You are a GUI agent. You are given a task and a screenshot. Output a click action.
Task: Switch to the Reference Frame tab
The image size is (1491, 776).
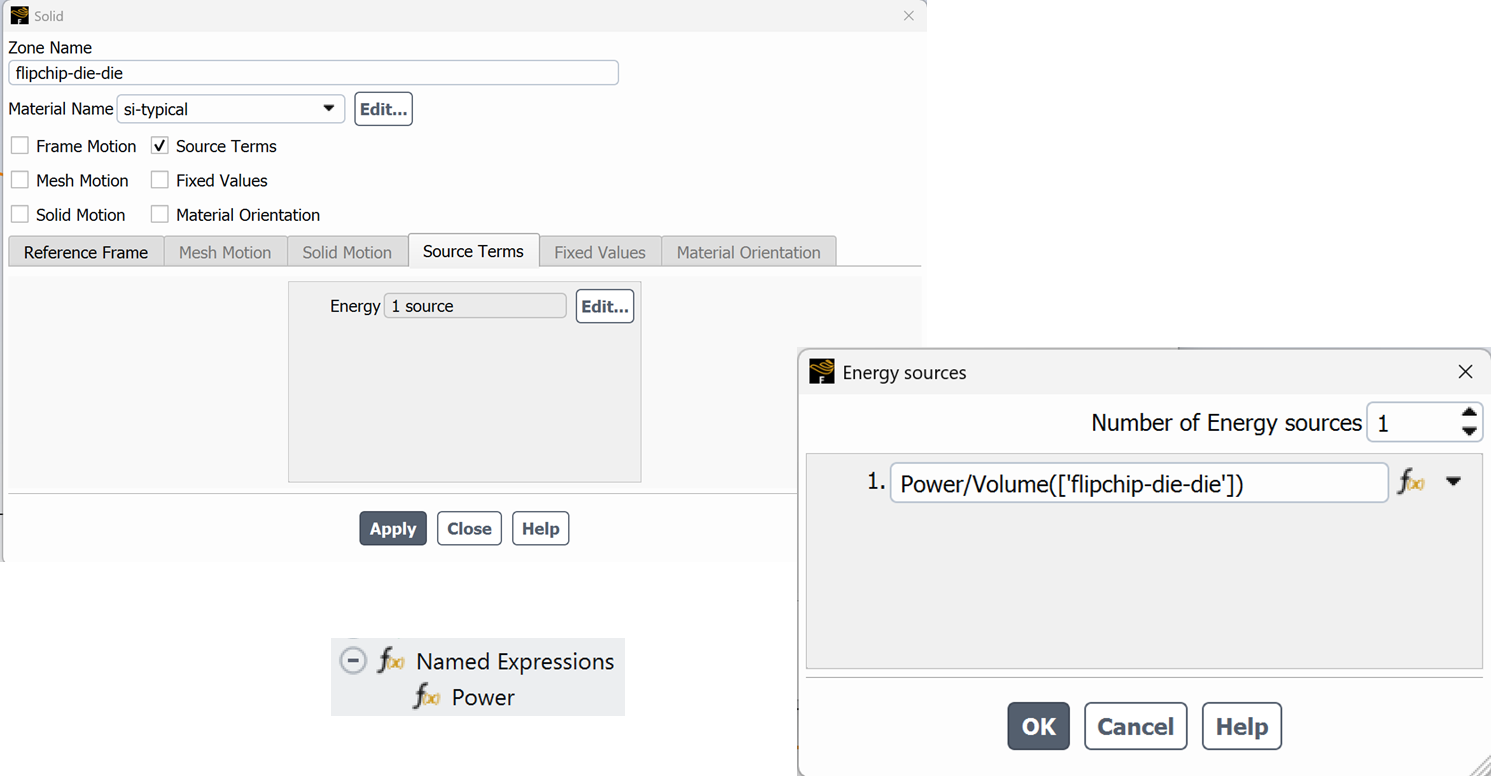pos(86,252)
